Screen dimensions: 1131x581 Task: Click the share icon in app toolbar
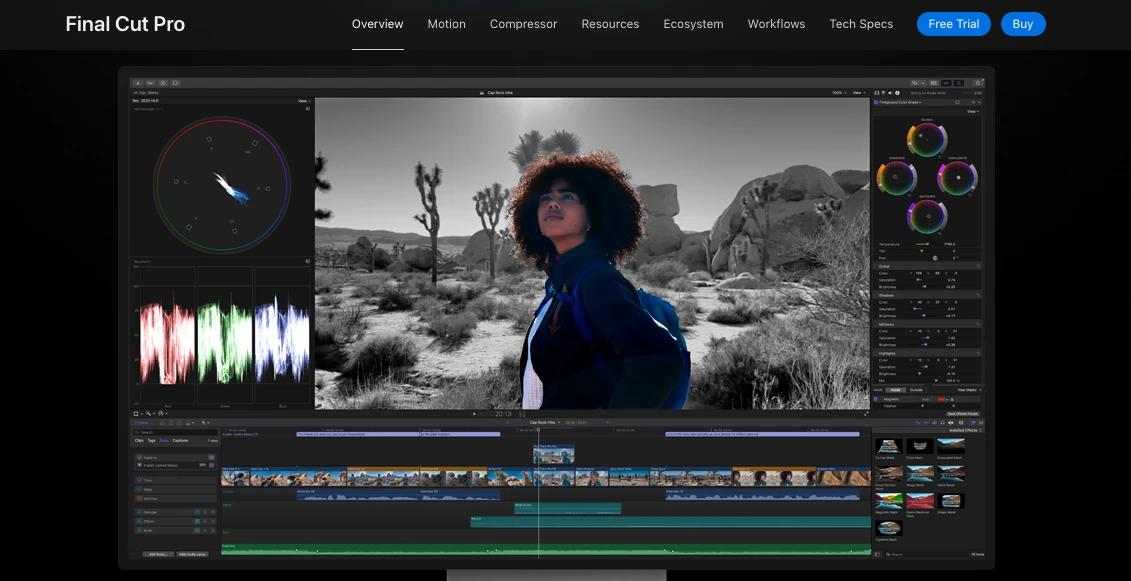[x=977, y=83]
